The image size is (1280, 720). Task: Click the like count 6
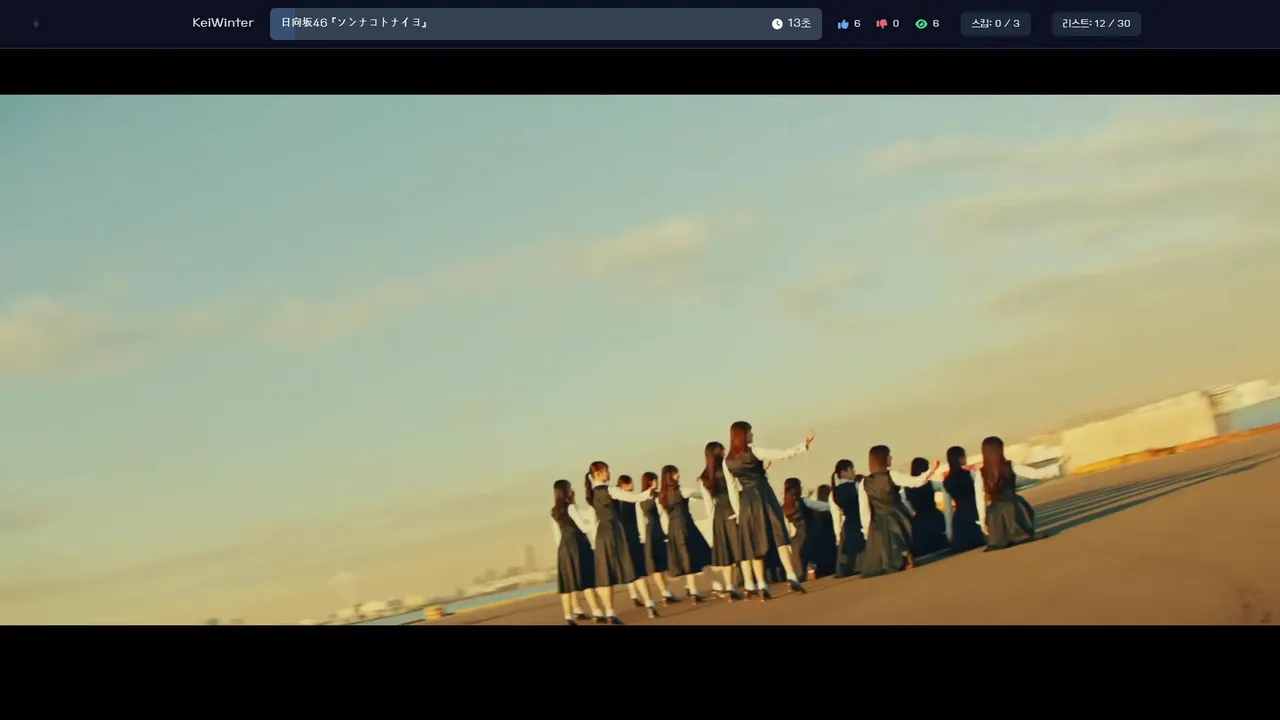coord(857,24)
